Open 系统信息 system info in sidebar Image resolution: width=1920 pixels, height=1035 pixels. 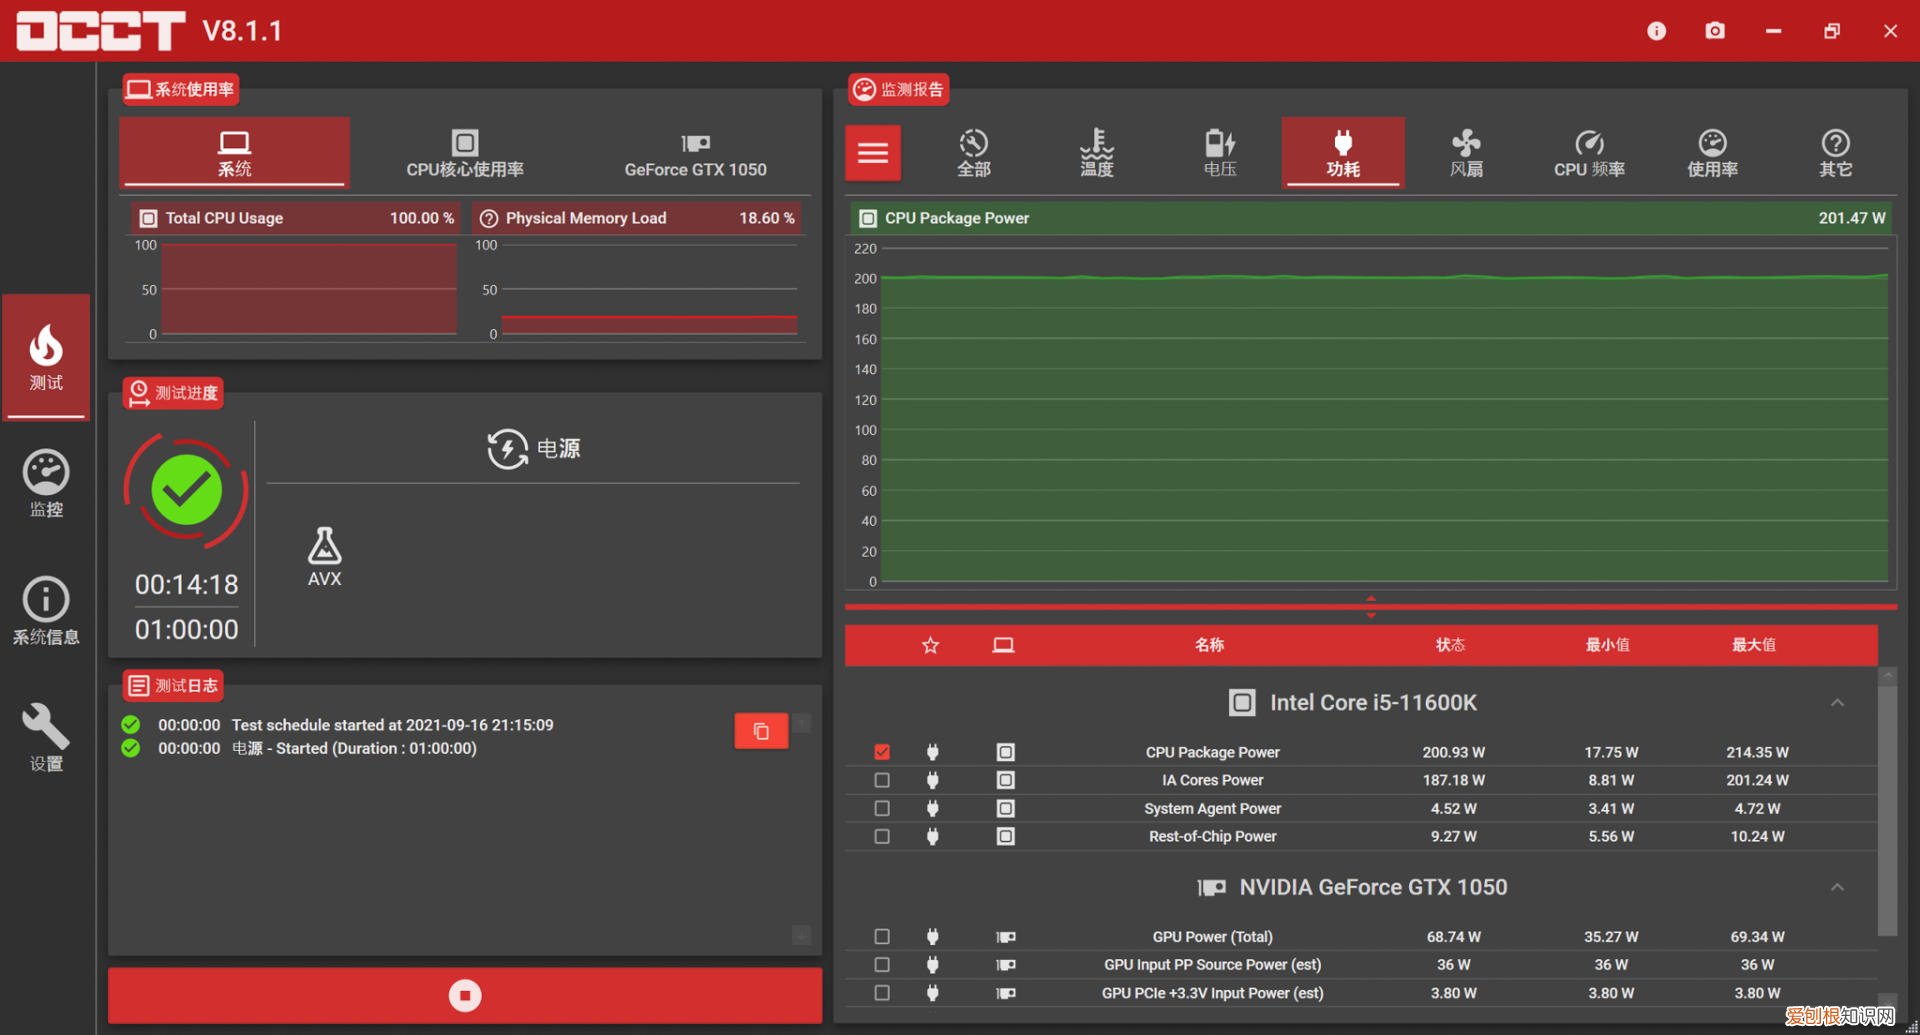(46, 610)
